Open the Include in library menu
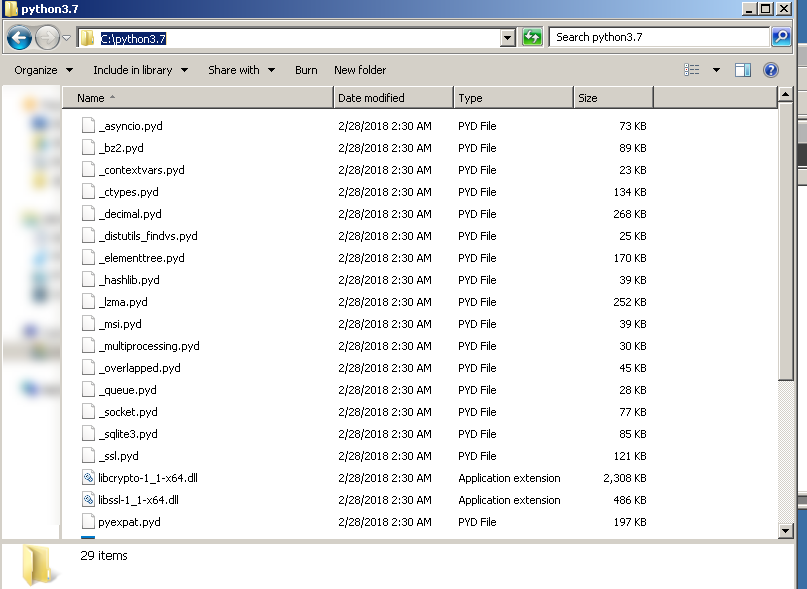This screenshot has height=589, width=807. [x=140, y=70]
